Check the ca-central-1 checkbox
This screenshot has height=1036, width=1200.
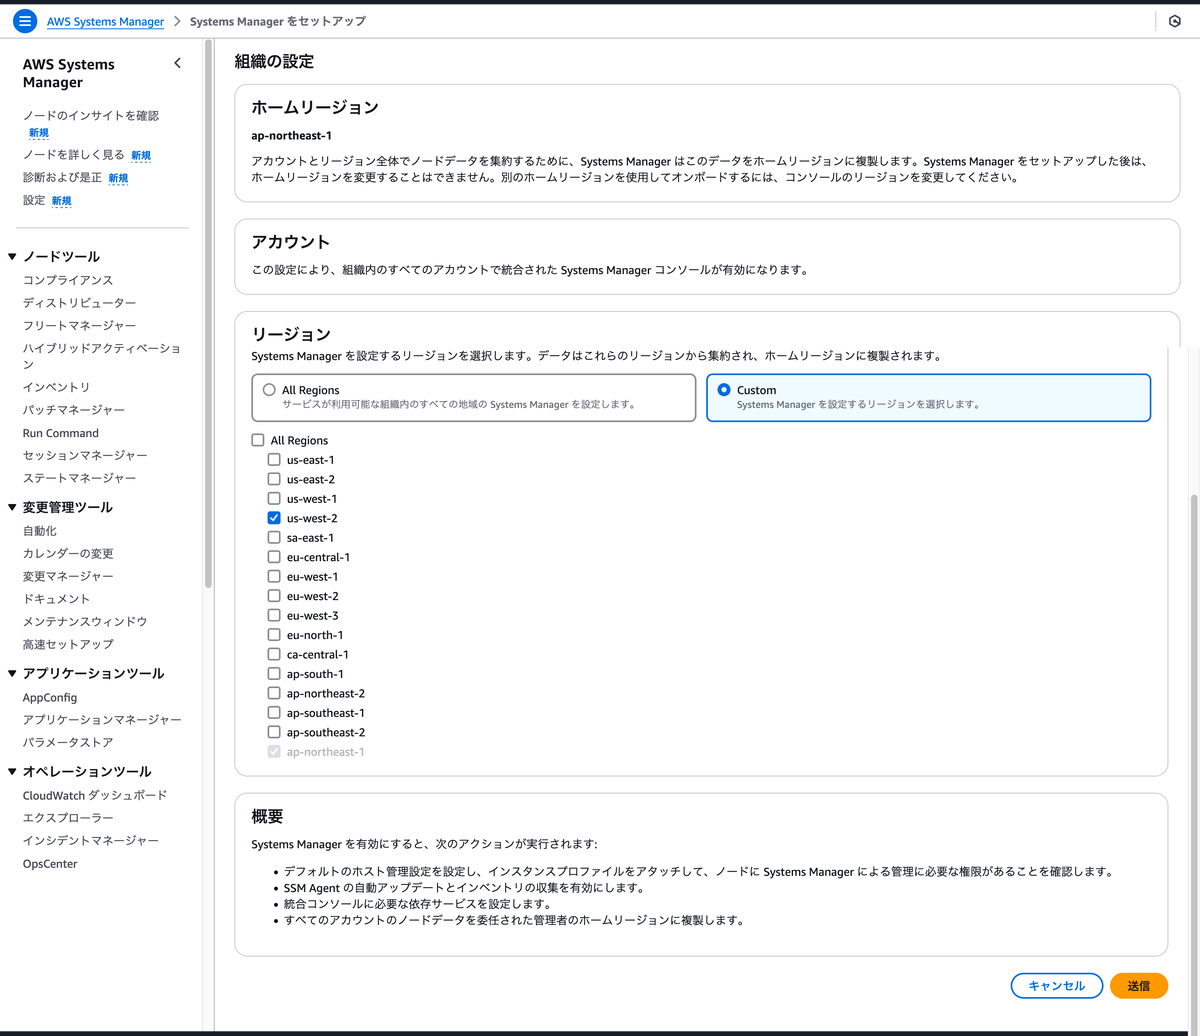274,654
